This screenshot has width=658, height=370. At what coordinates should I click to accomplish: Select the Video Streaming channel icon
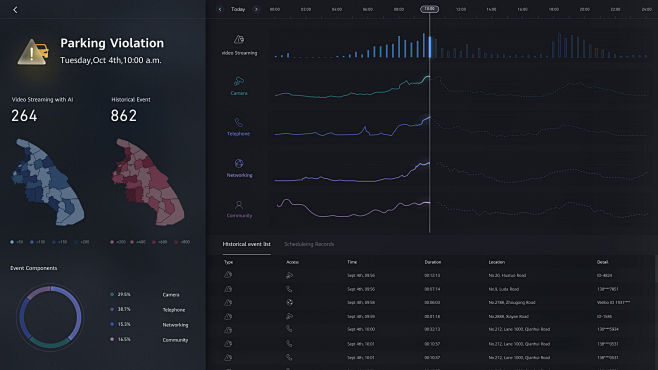(239, 40)
